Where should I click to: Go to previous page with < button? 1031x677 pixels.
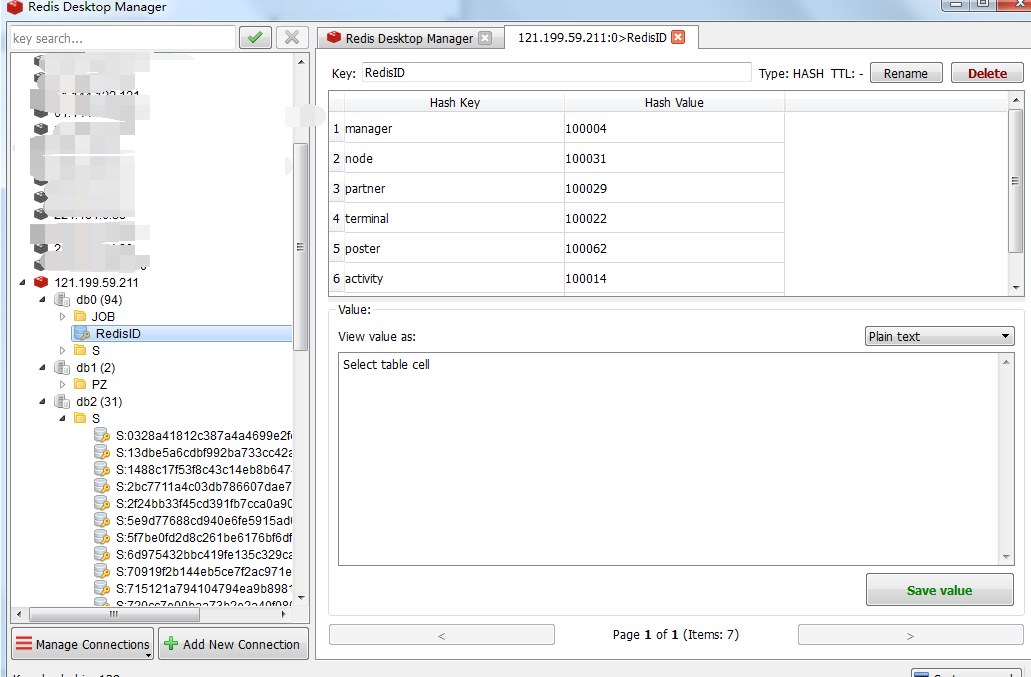[442, 635]
